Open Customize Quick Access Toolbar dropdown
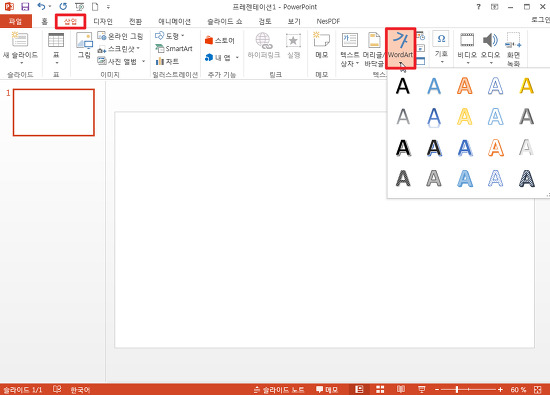This screenshot has width=550, height=395. click(108, 7)
